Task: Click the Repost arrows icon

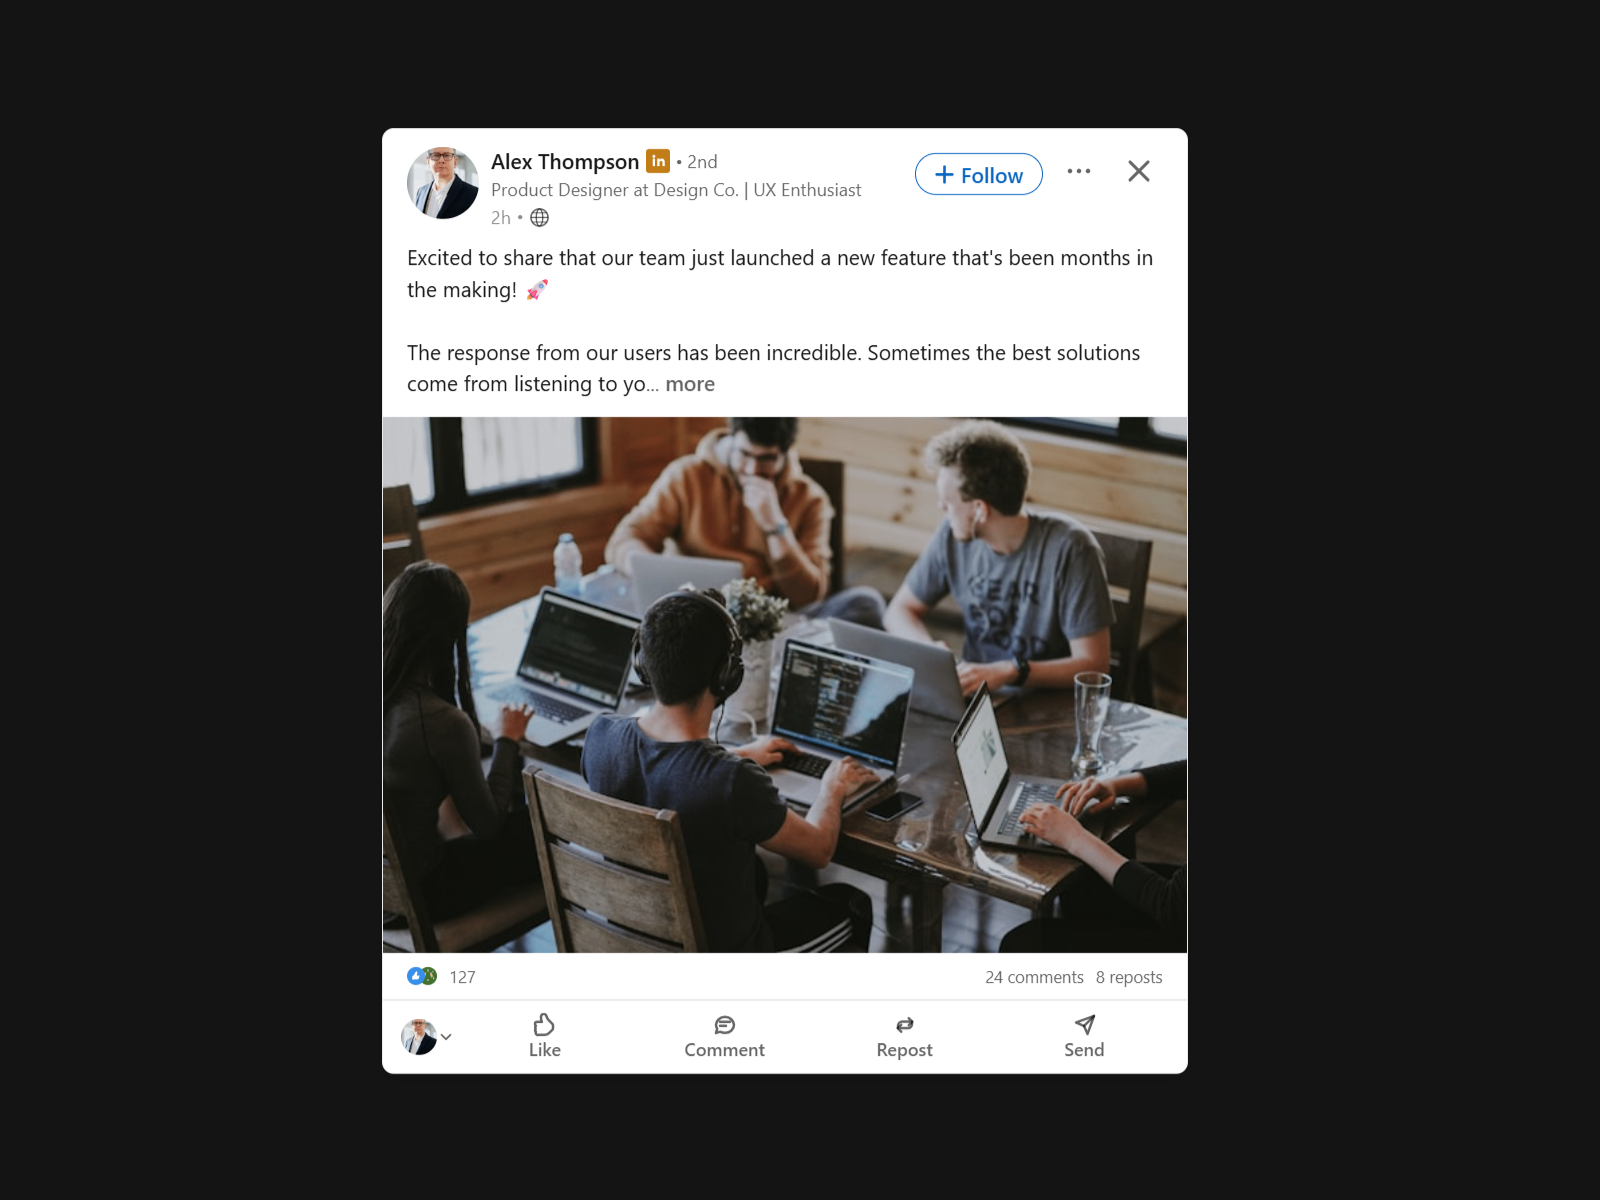Action: (x=904, y=1024)
